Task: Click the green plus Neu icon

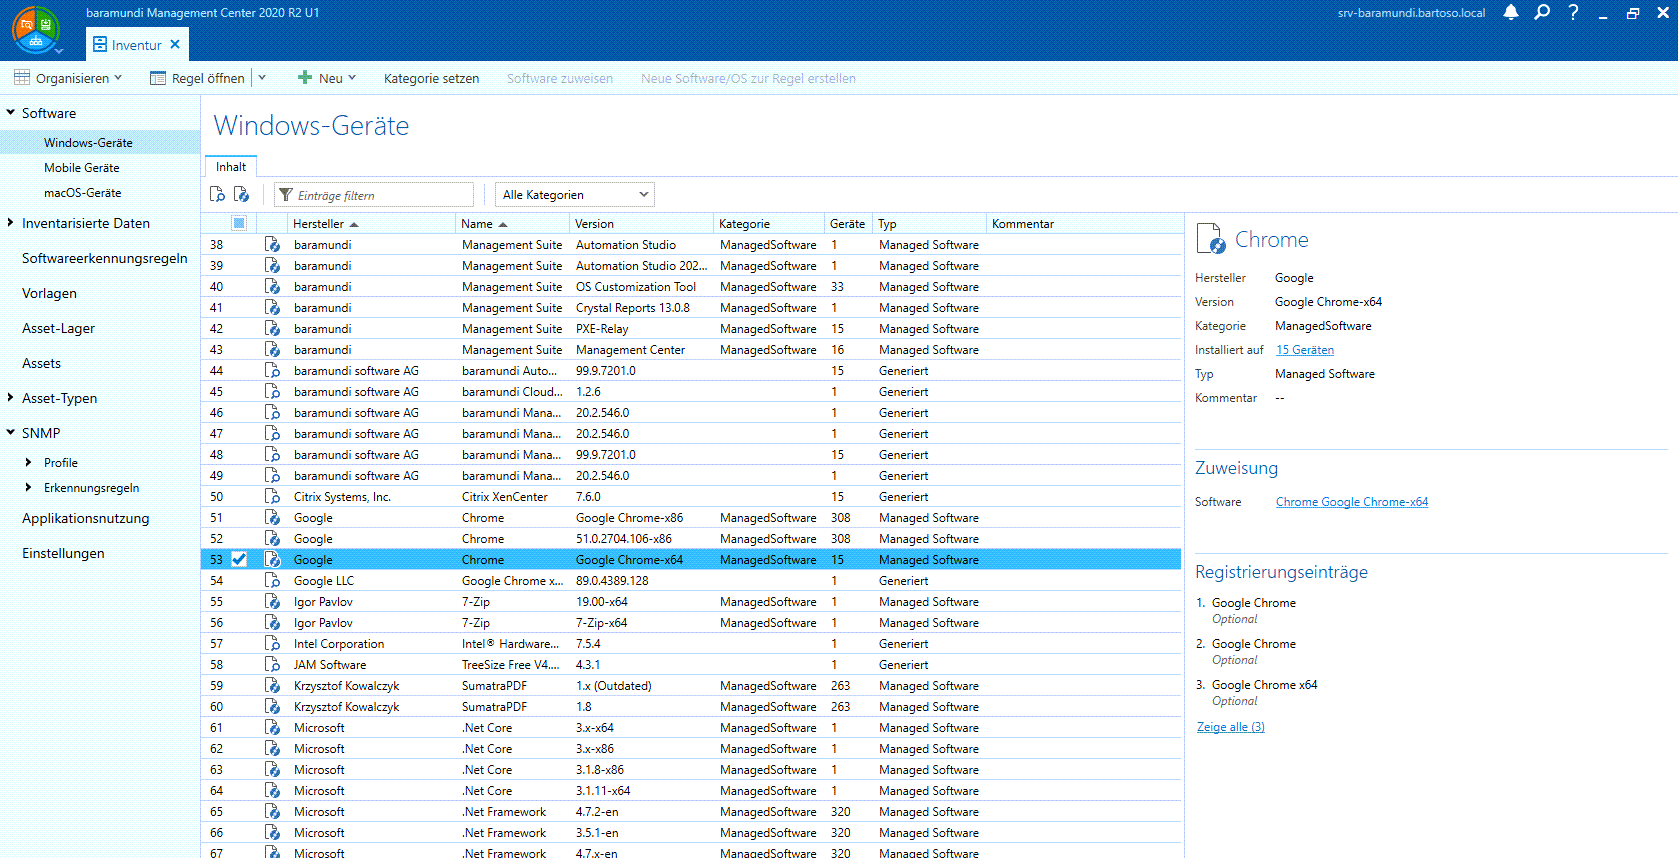Action: pyautogui.click(x=305, y=78)
